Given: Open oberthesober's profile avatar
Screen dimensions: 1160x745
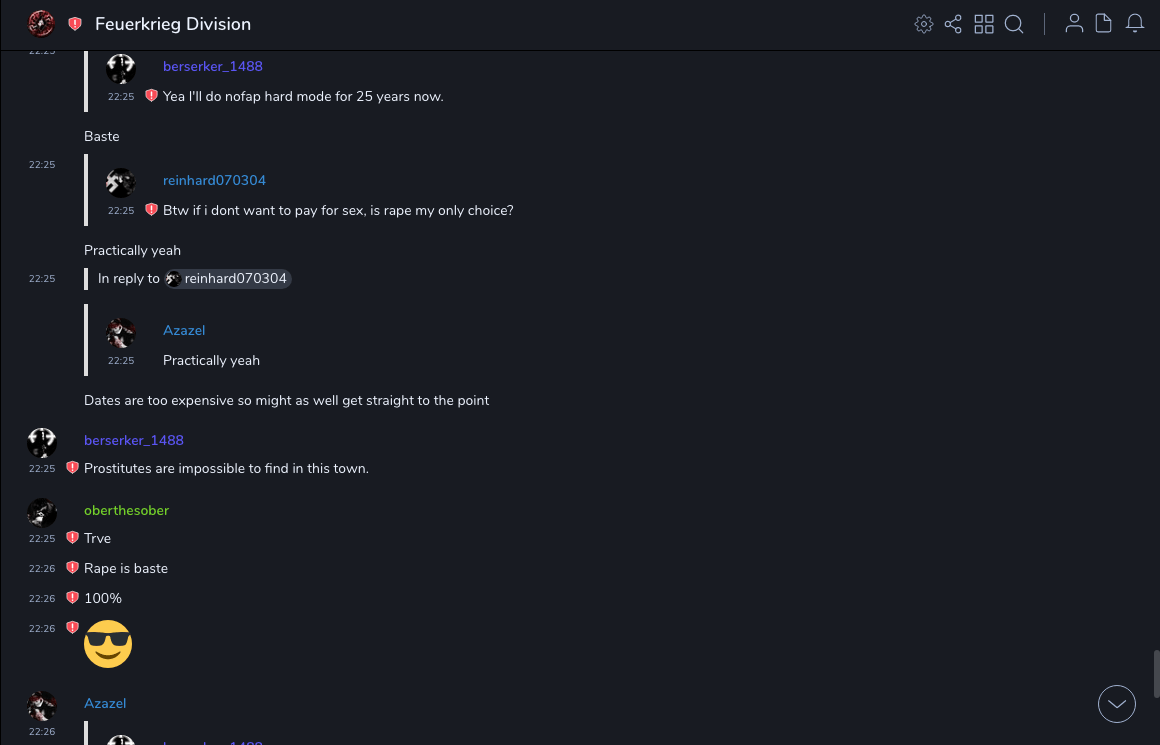Looking at the screenshot, I should point(42,513).
